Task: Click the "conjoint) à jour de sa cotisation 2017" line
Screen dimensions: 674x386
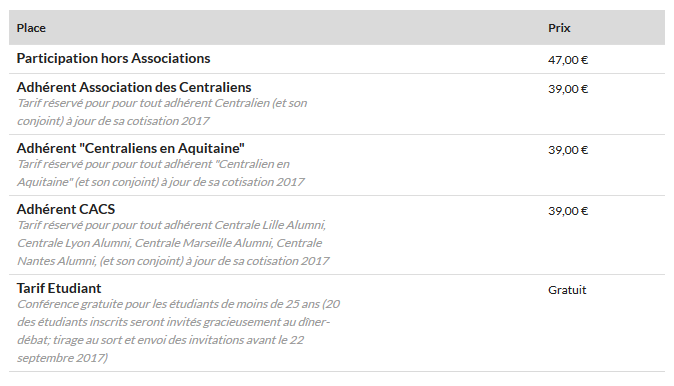Action: (x=113, y=121)
